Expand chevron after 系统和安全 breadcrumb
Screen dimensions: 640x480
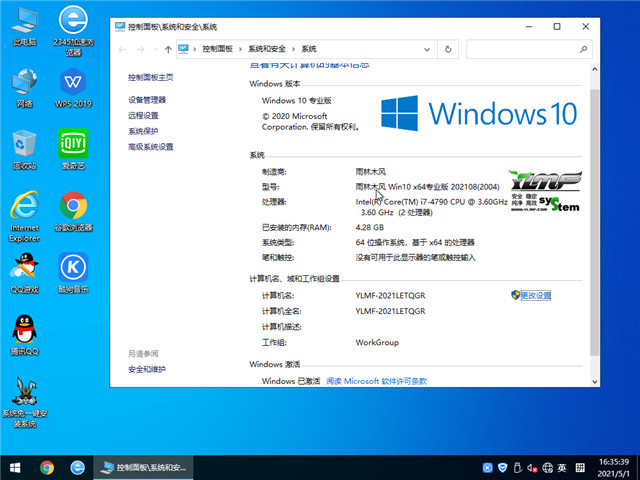tap(293, 49)
